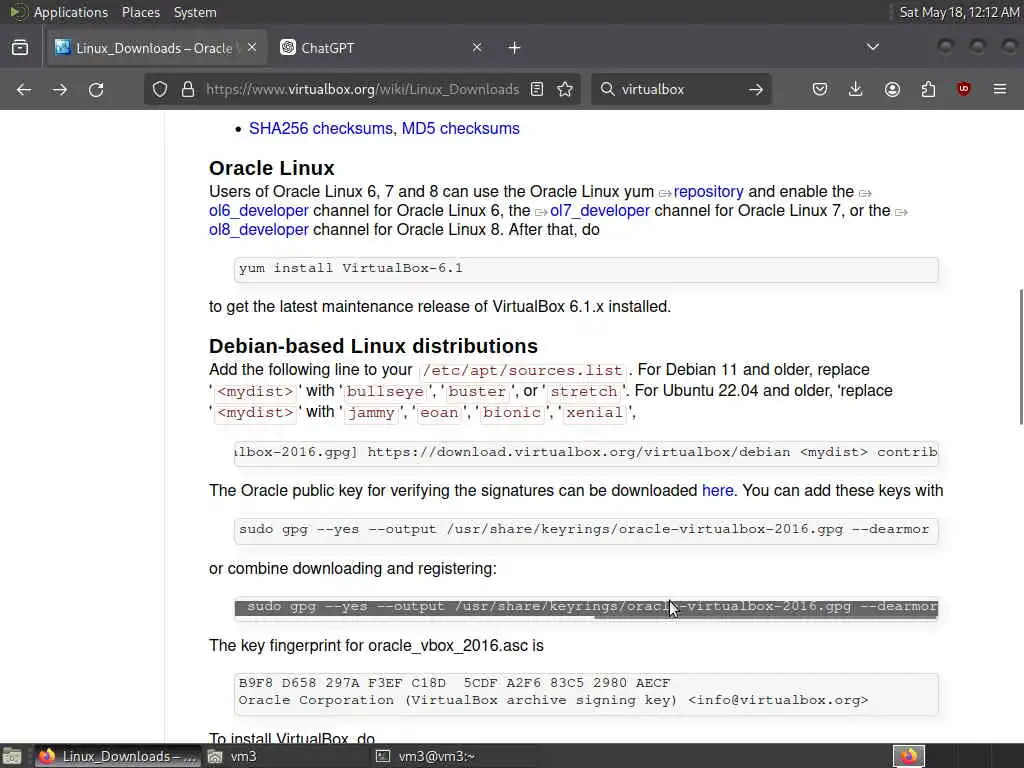Focus the URL address bar
The image size is (1024, 768).
tap(362, 89)
